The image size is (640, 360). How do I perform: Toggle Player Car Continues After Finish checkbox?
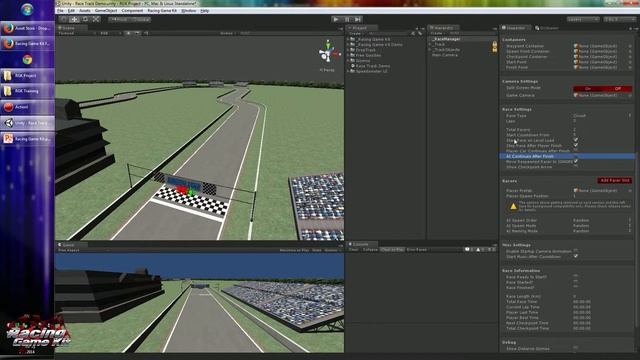[576, 151]
